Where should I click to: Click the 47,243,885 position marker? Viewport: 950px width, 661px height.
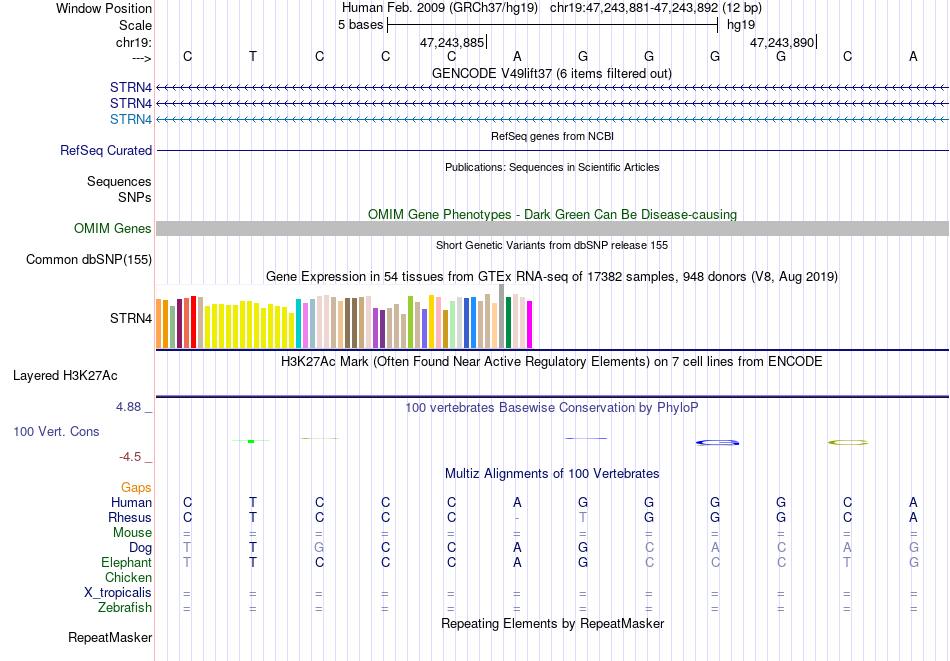(x=452, y=42)
